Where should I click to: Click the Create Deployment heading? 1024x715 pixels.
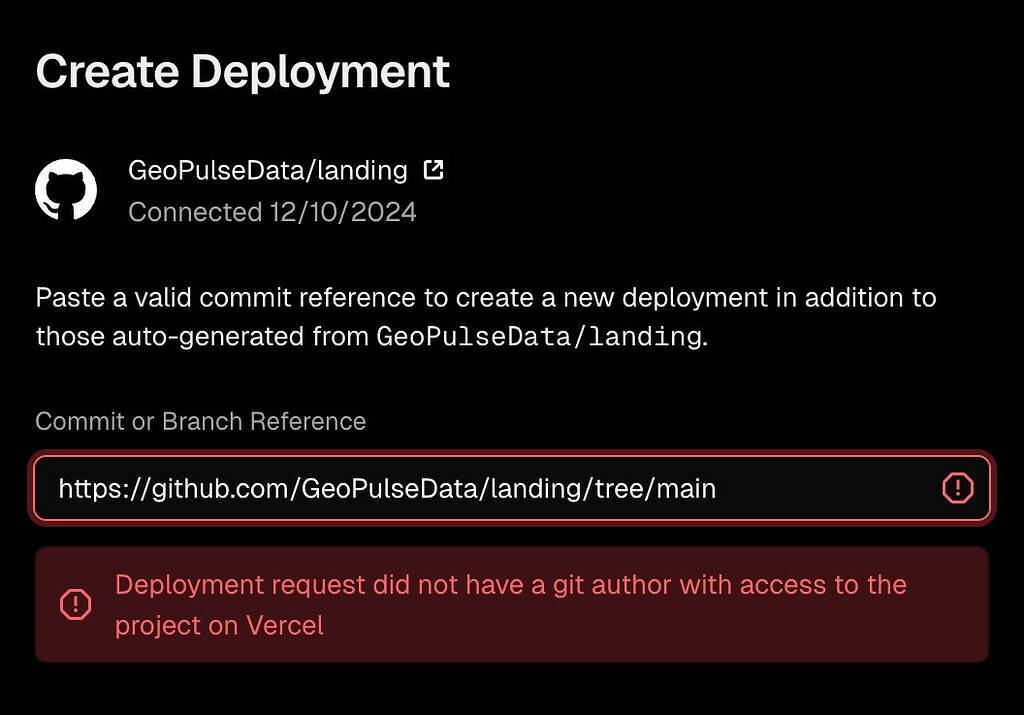coord(242,71)
